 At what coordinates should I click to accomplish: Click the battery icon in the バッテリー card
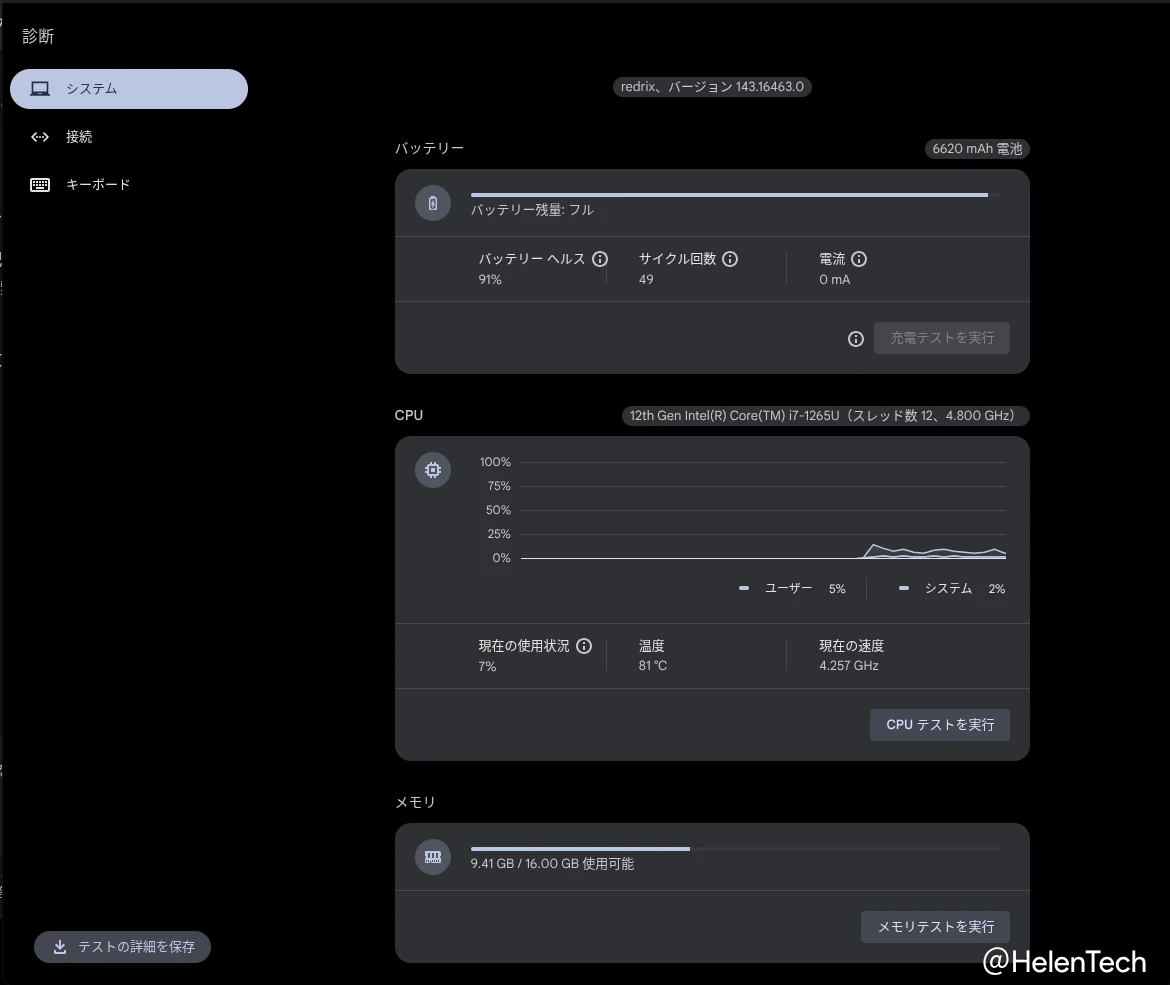coord(432,202)
